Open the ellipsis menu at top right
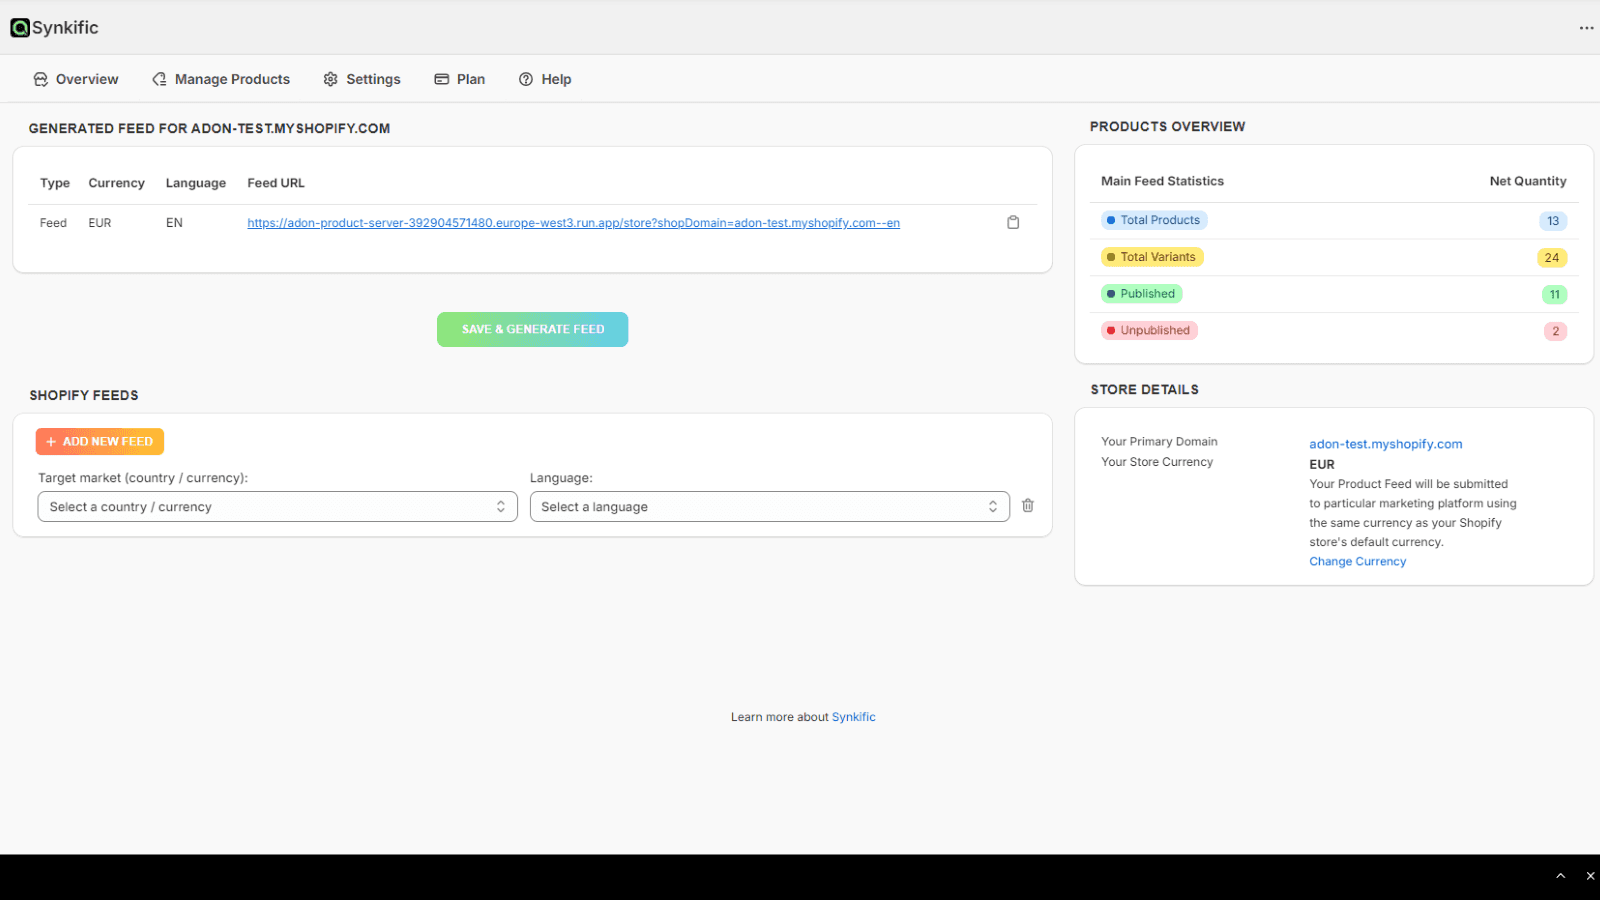The image size is (1600, 900). click(x=1585, y=27)
